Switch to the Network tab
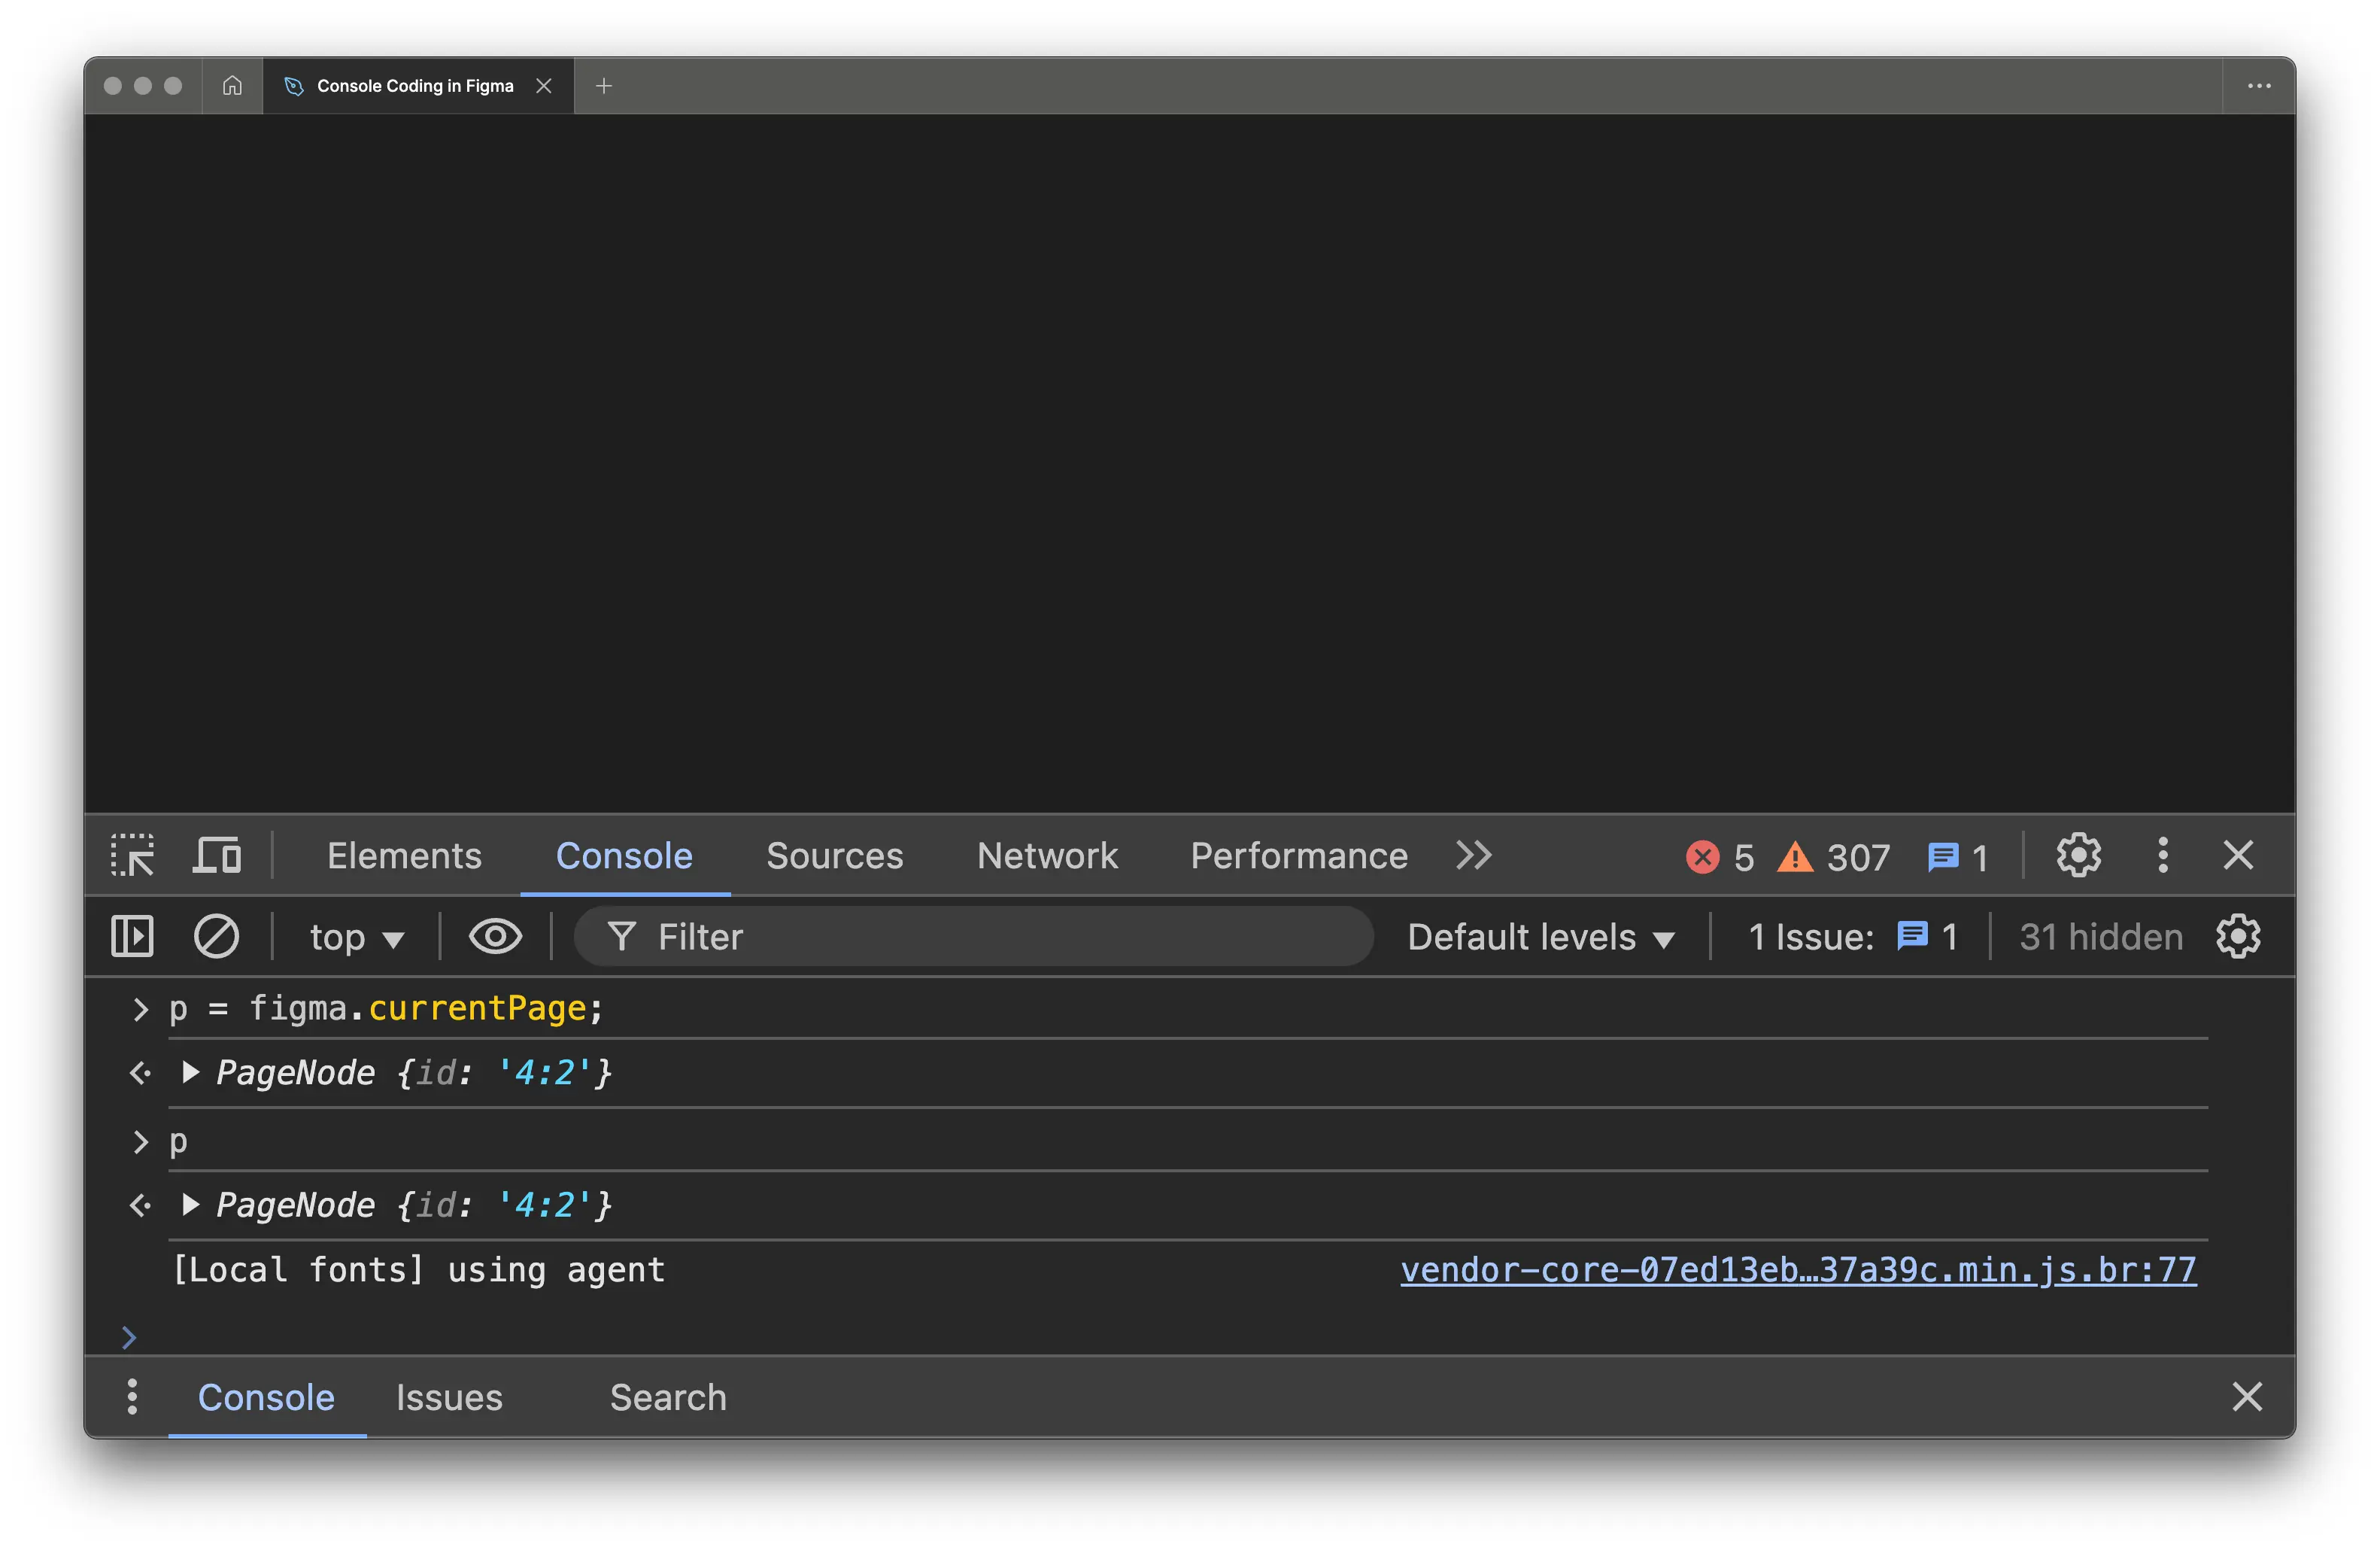Viewport: 2380px width, 1550px height. pos(1047,856)
